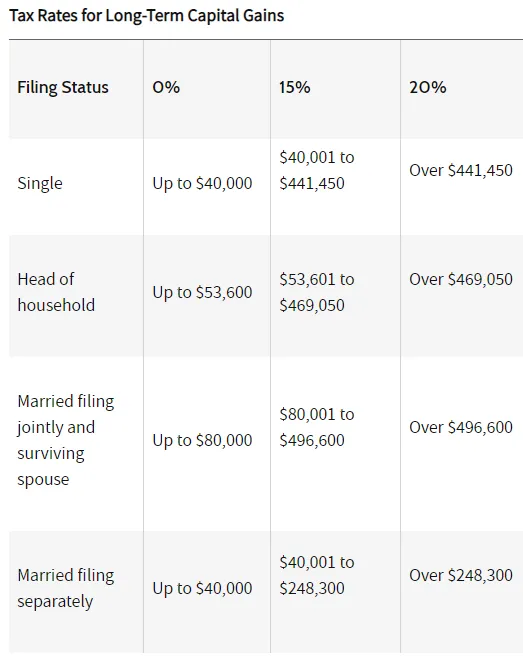Select the Over $248,300 cell
The width and height of the screenshot is (523, 660).
tap(461, 575)
